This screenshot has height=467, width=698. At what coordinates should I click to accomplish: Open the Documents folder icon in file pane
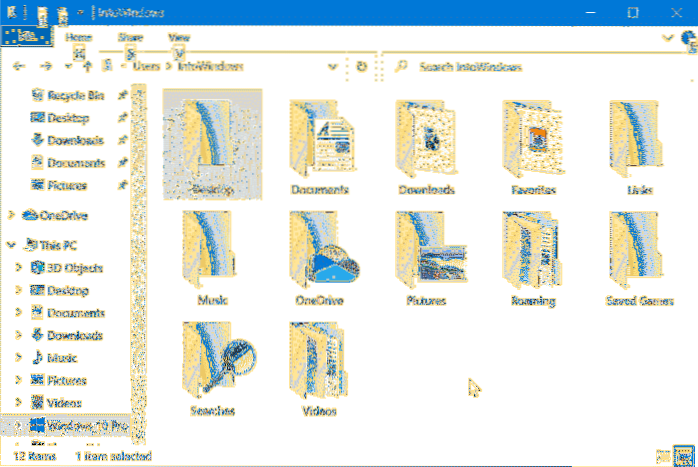click(x=319, y=143)
